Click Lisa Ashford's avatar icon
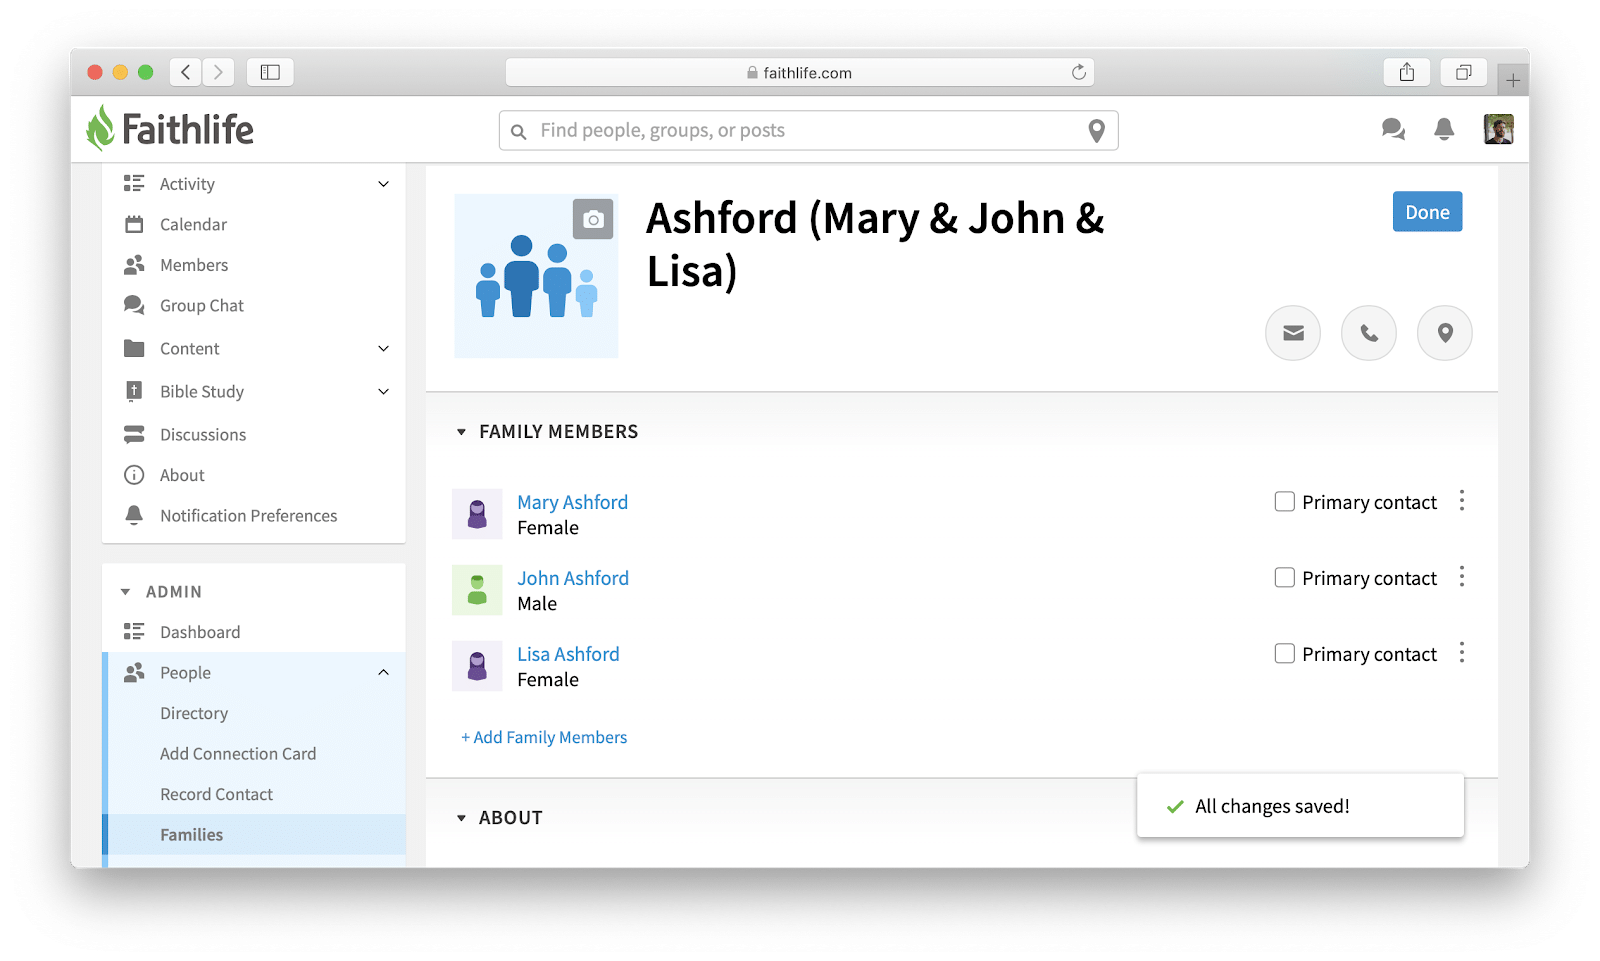This screenshot has width=1600, height=961. coord(477,666)
